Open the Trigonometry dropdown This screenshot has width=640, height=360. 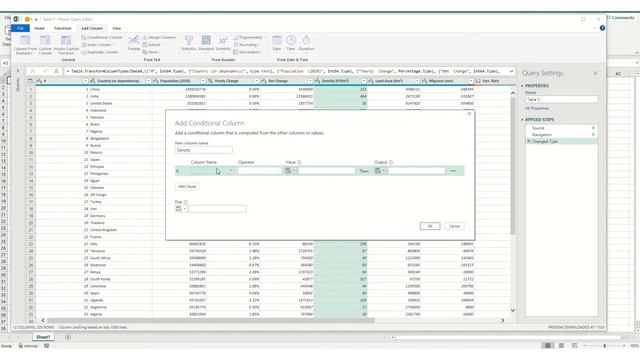(249, 38)
